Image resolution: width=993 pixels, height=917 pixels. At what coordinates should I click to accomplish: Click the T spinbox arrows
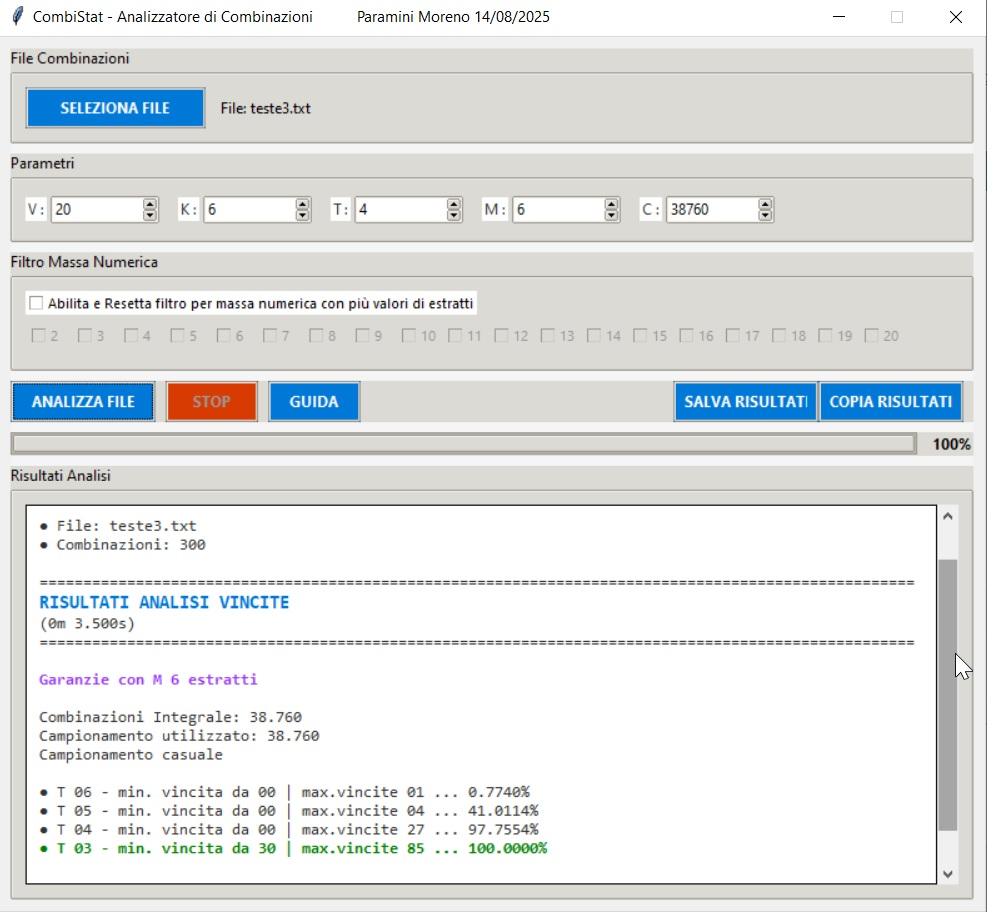click(453, 210)
